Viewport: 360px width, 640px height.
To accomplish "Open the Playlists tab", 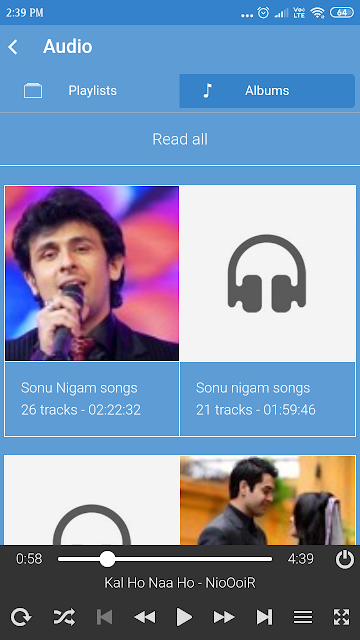I will tap(91, 91).
